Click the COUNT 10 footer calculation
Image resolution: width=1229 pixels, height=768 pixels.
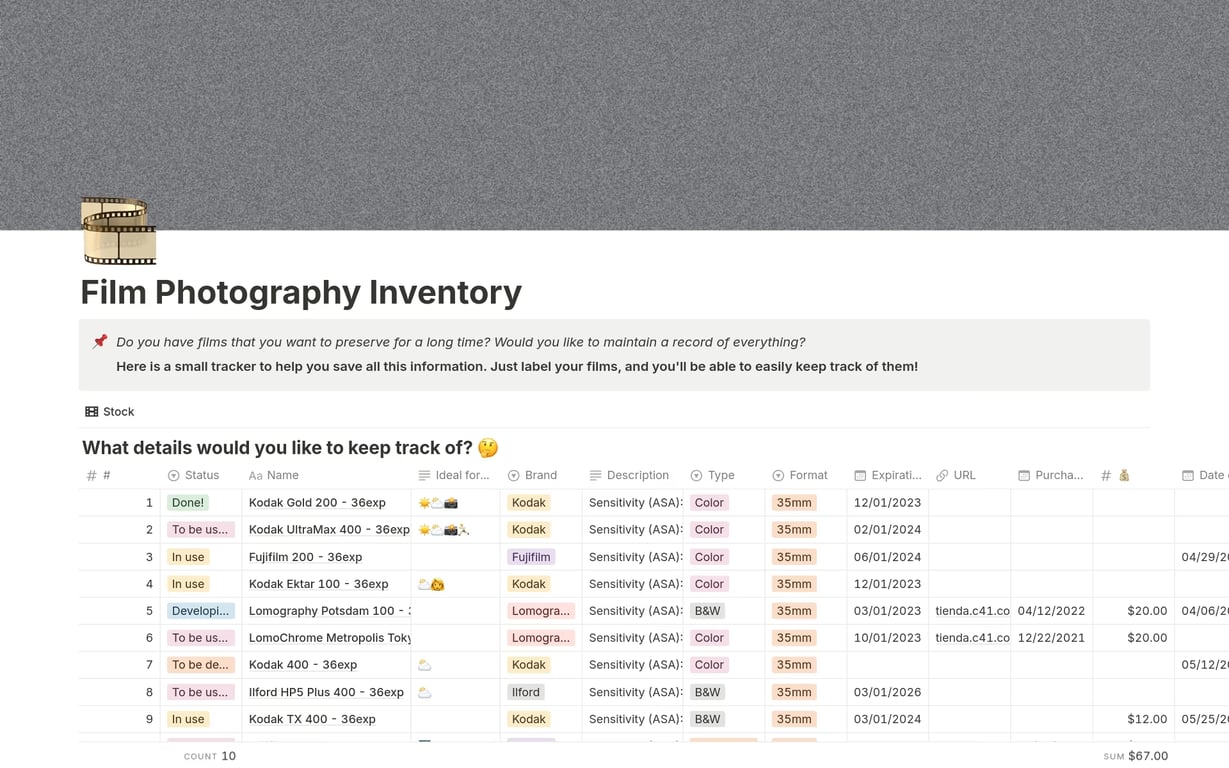point(210,756)
